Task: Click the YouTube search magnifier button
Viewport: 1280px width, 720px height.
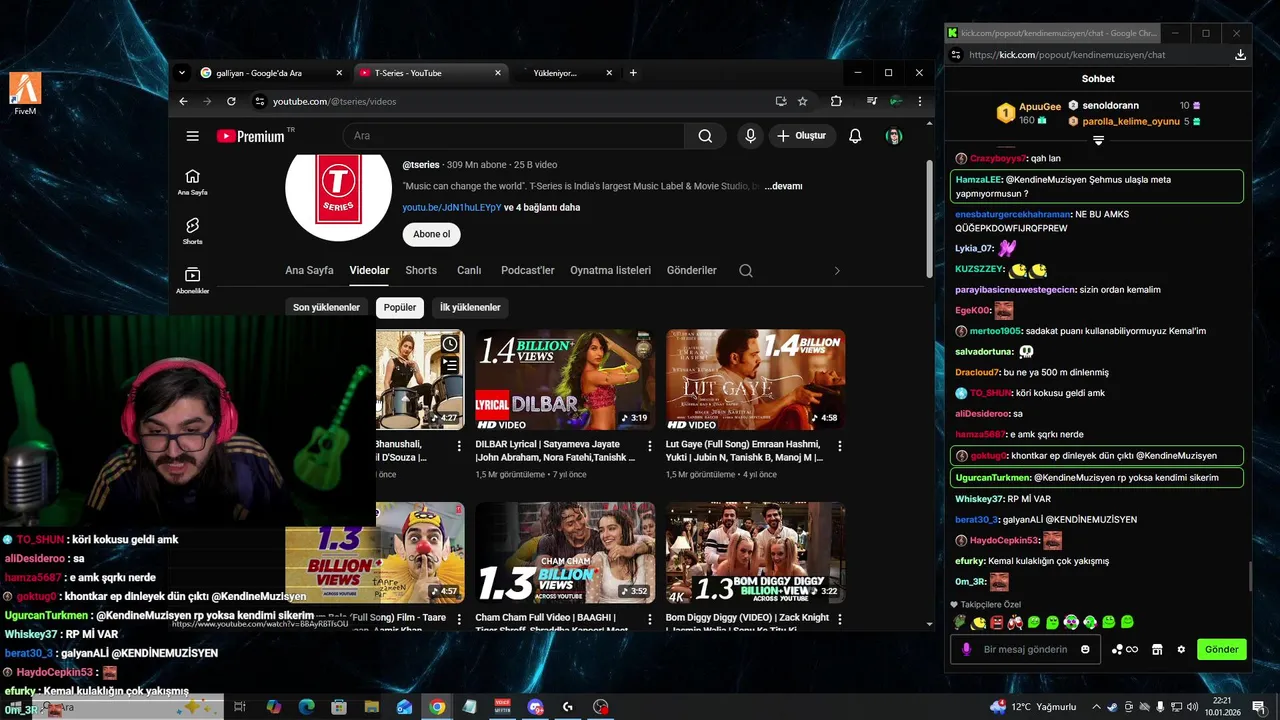Action: coord(705,136)
